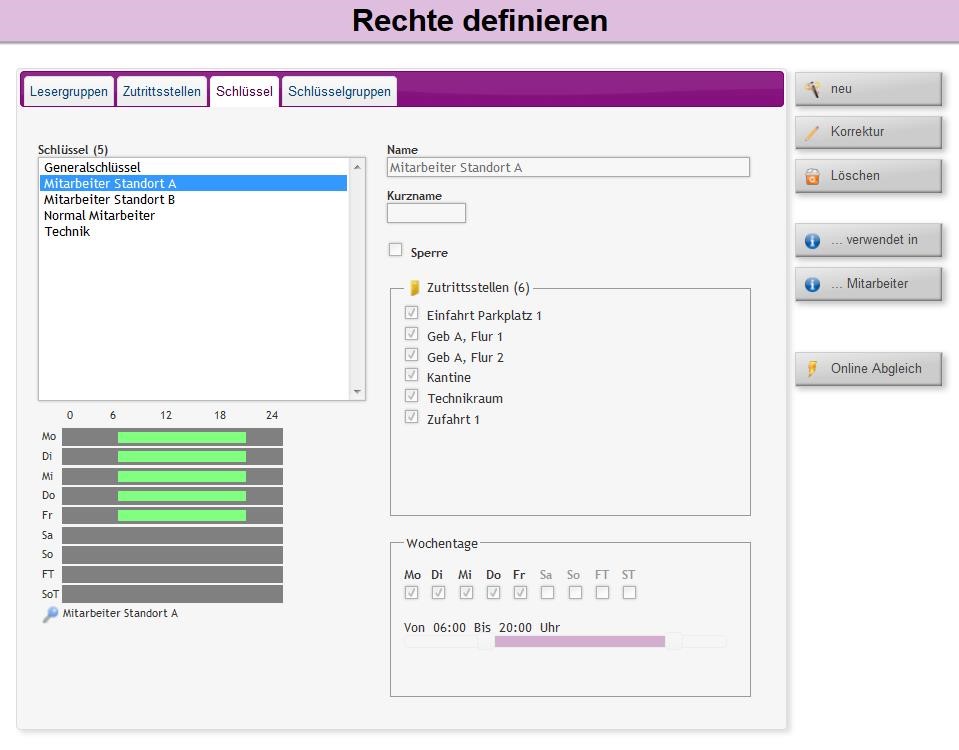
Task: Click the hammer icon on neu button
Action: [x=813, y=89]
